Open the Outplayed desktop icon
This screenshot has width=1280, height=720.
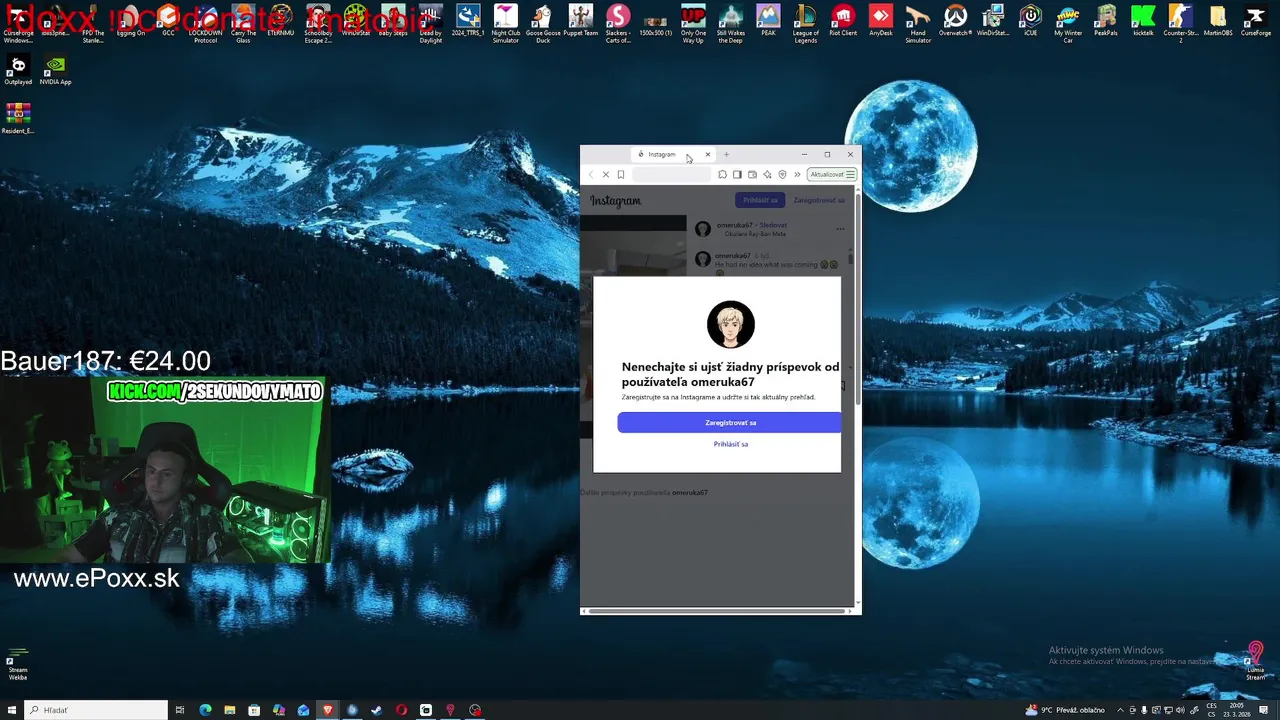pyautogui.click(x=18, y=70)
